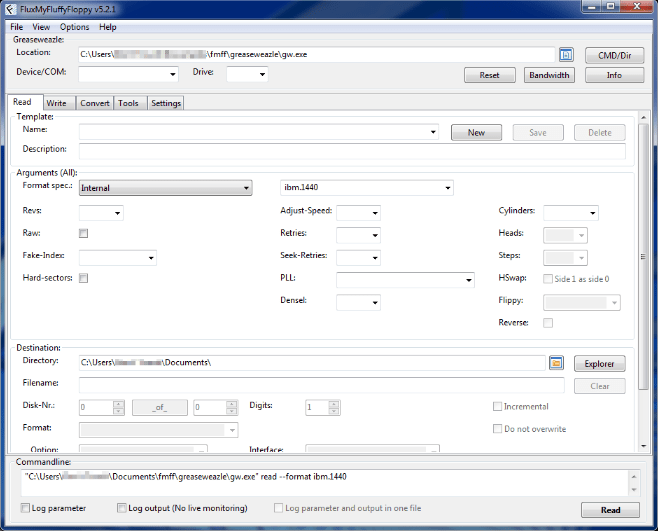This screenshot has height=531, width=658.
Task: Expand the ibm.1440 format dropdown
Action: coord(366,188)
